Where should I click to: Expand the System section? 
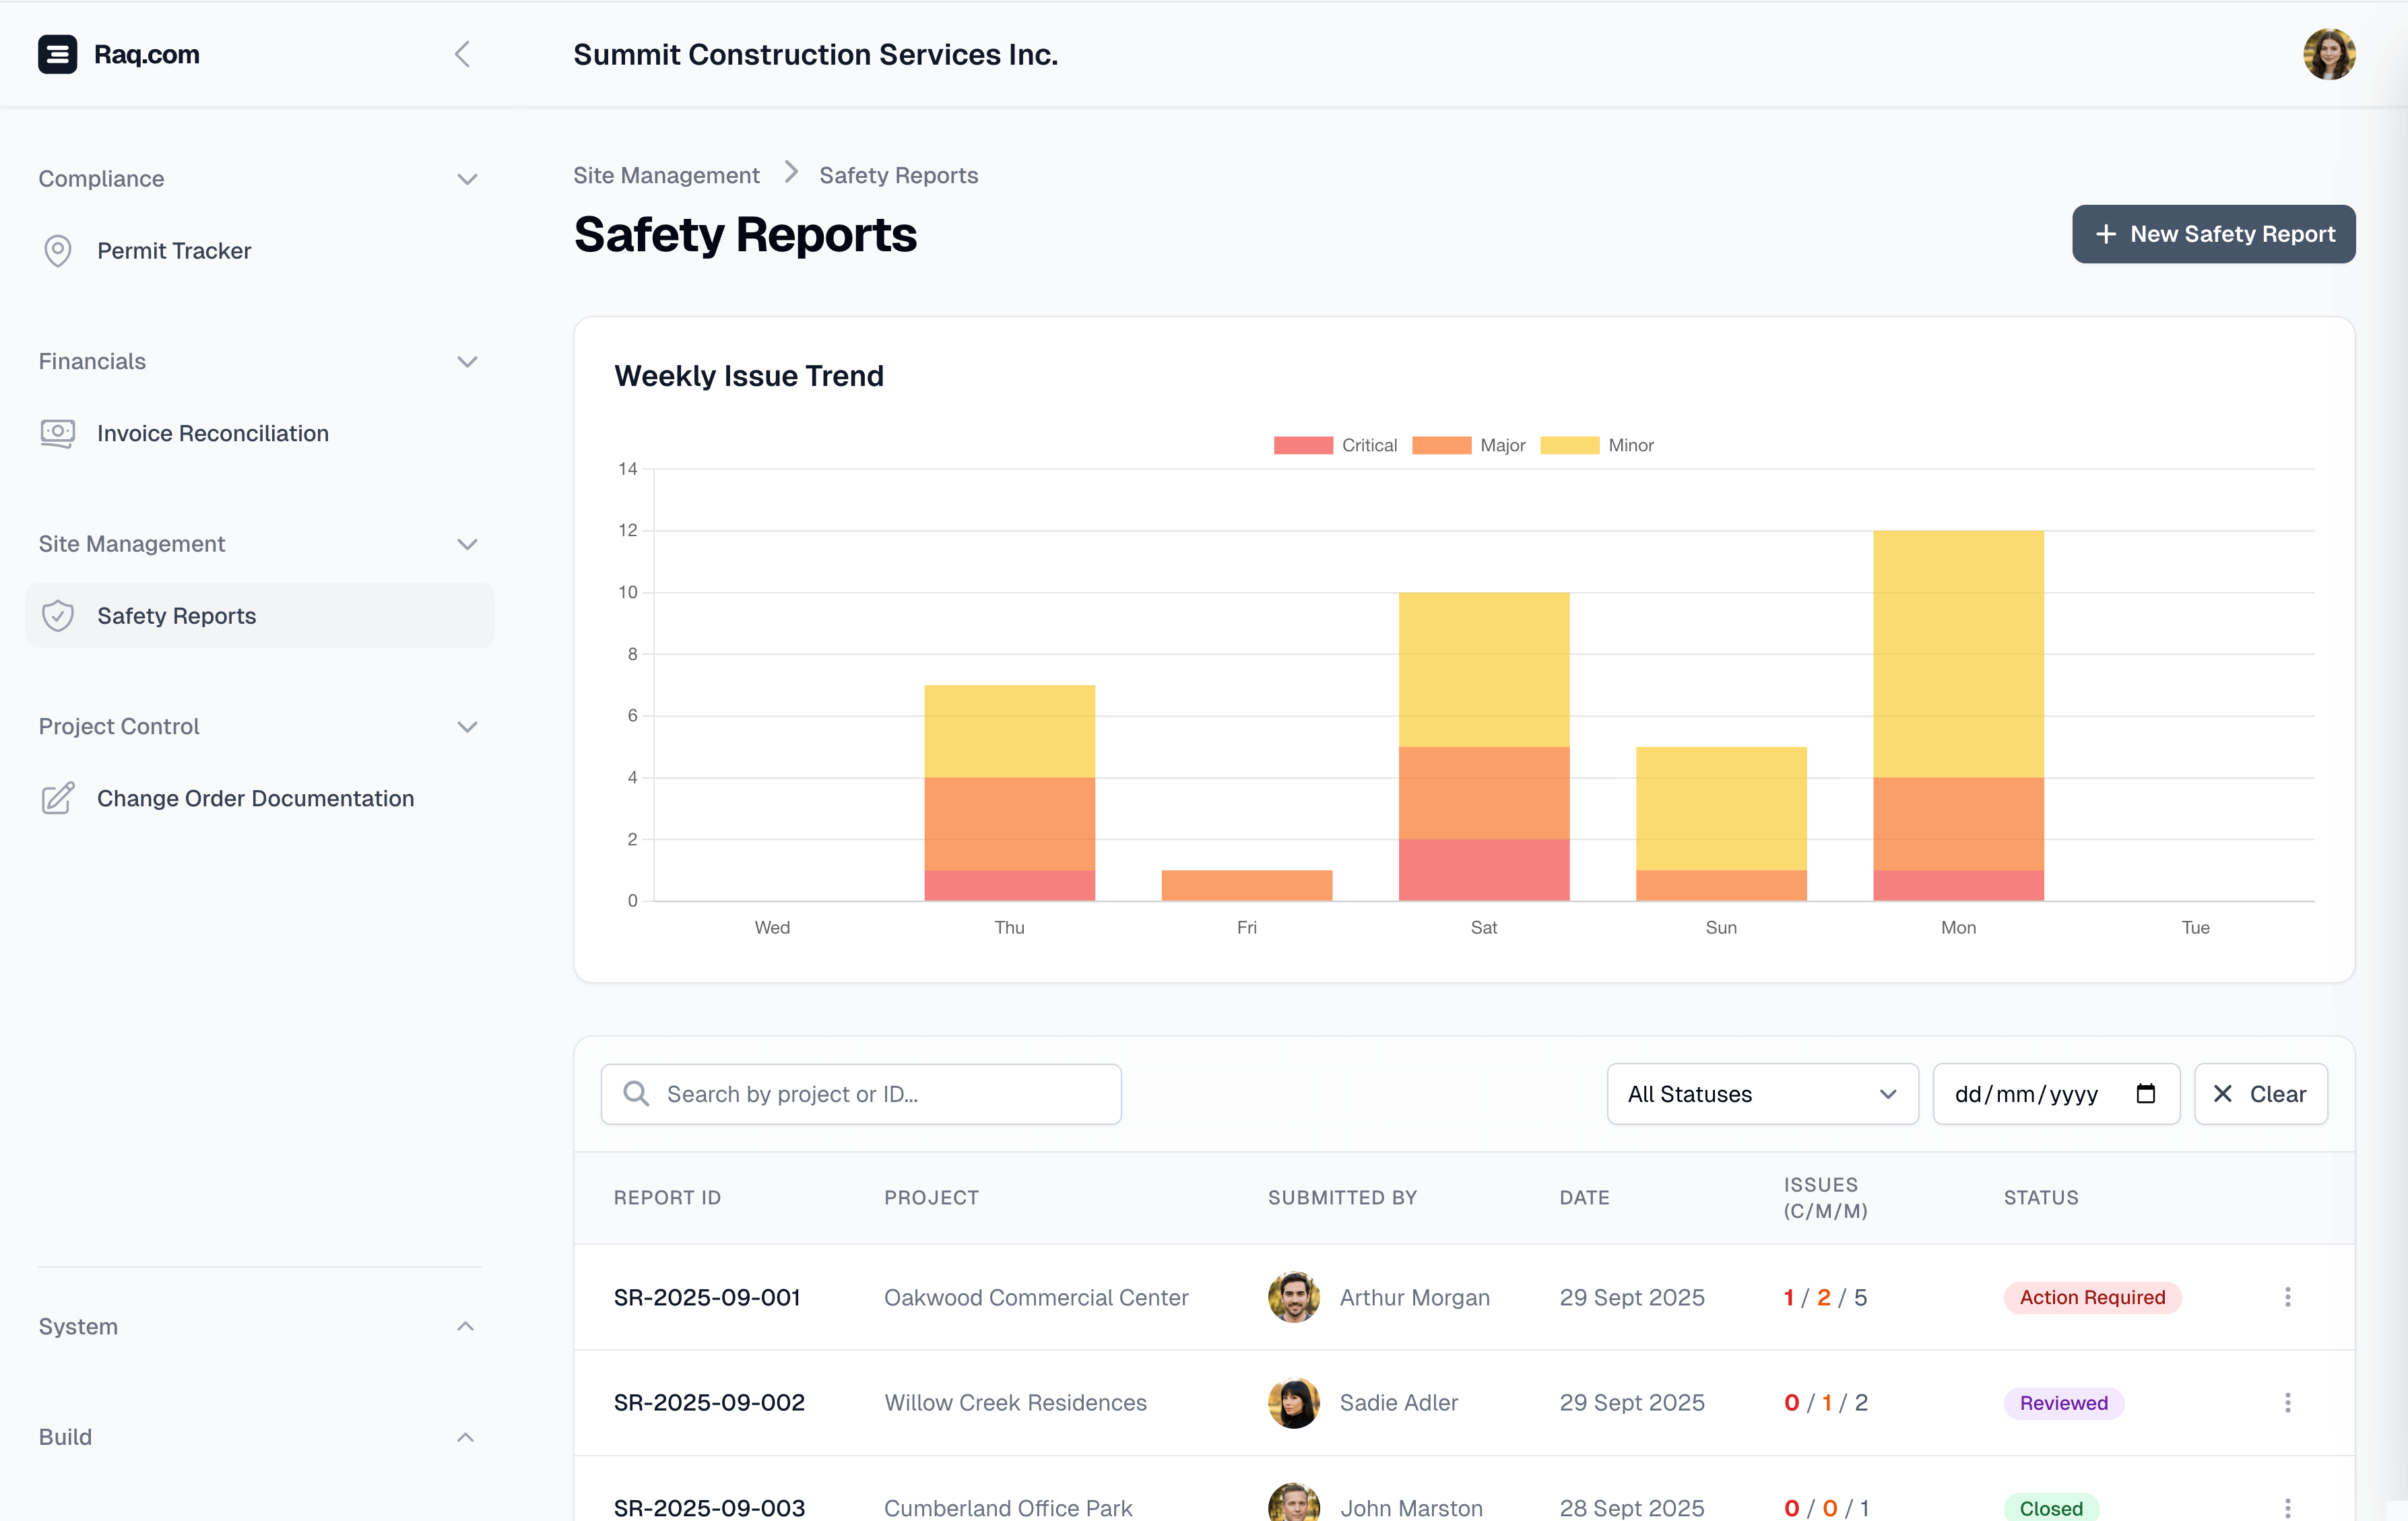pyautogui.click(x=465, y=1326)
